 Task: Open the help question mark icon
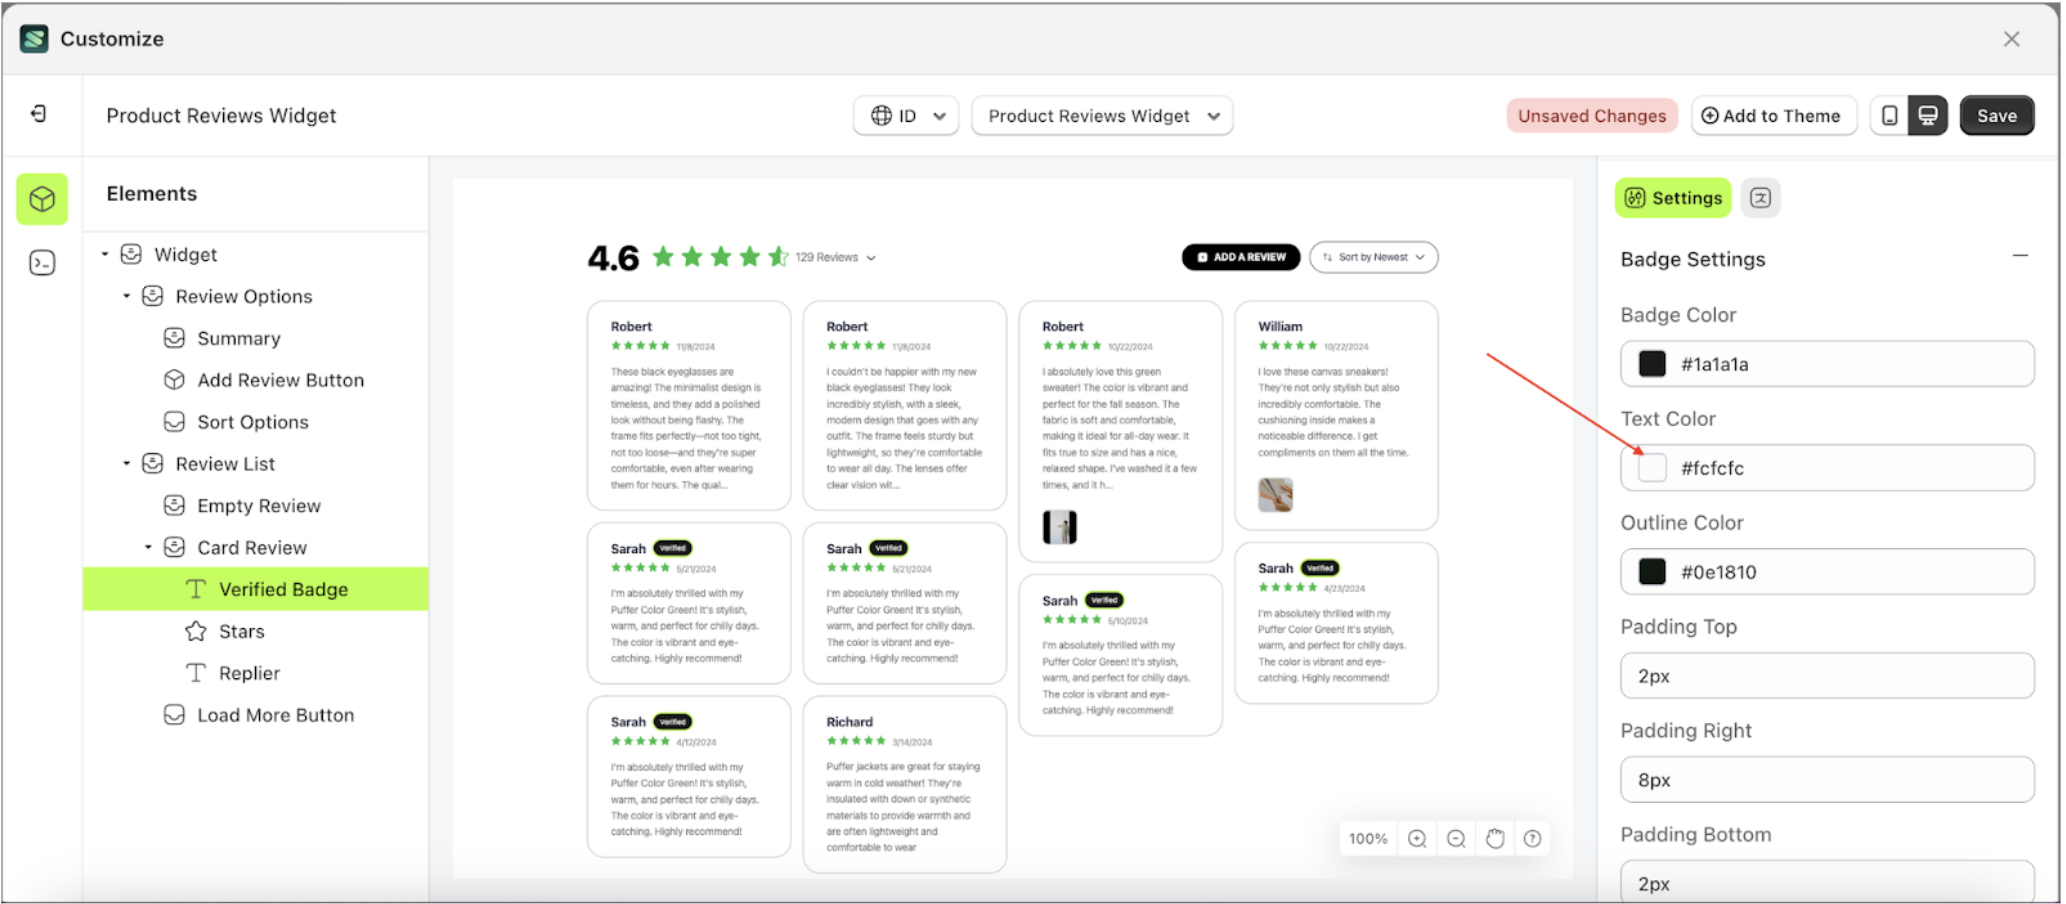pyautogui.click(x=1532, y=838)
